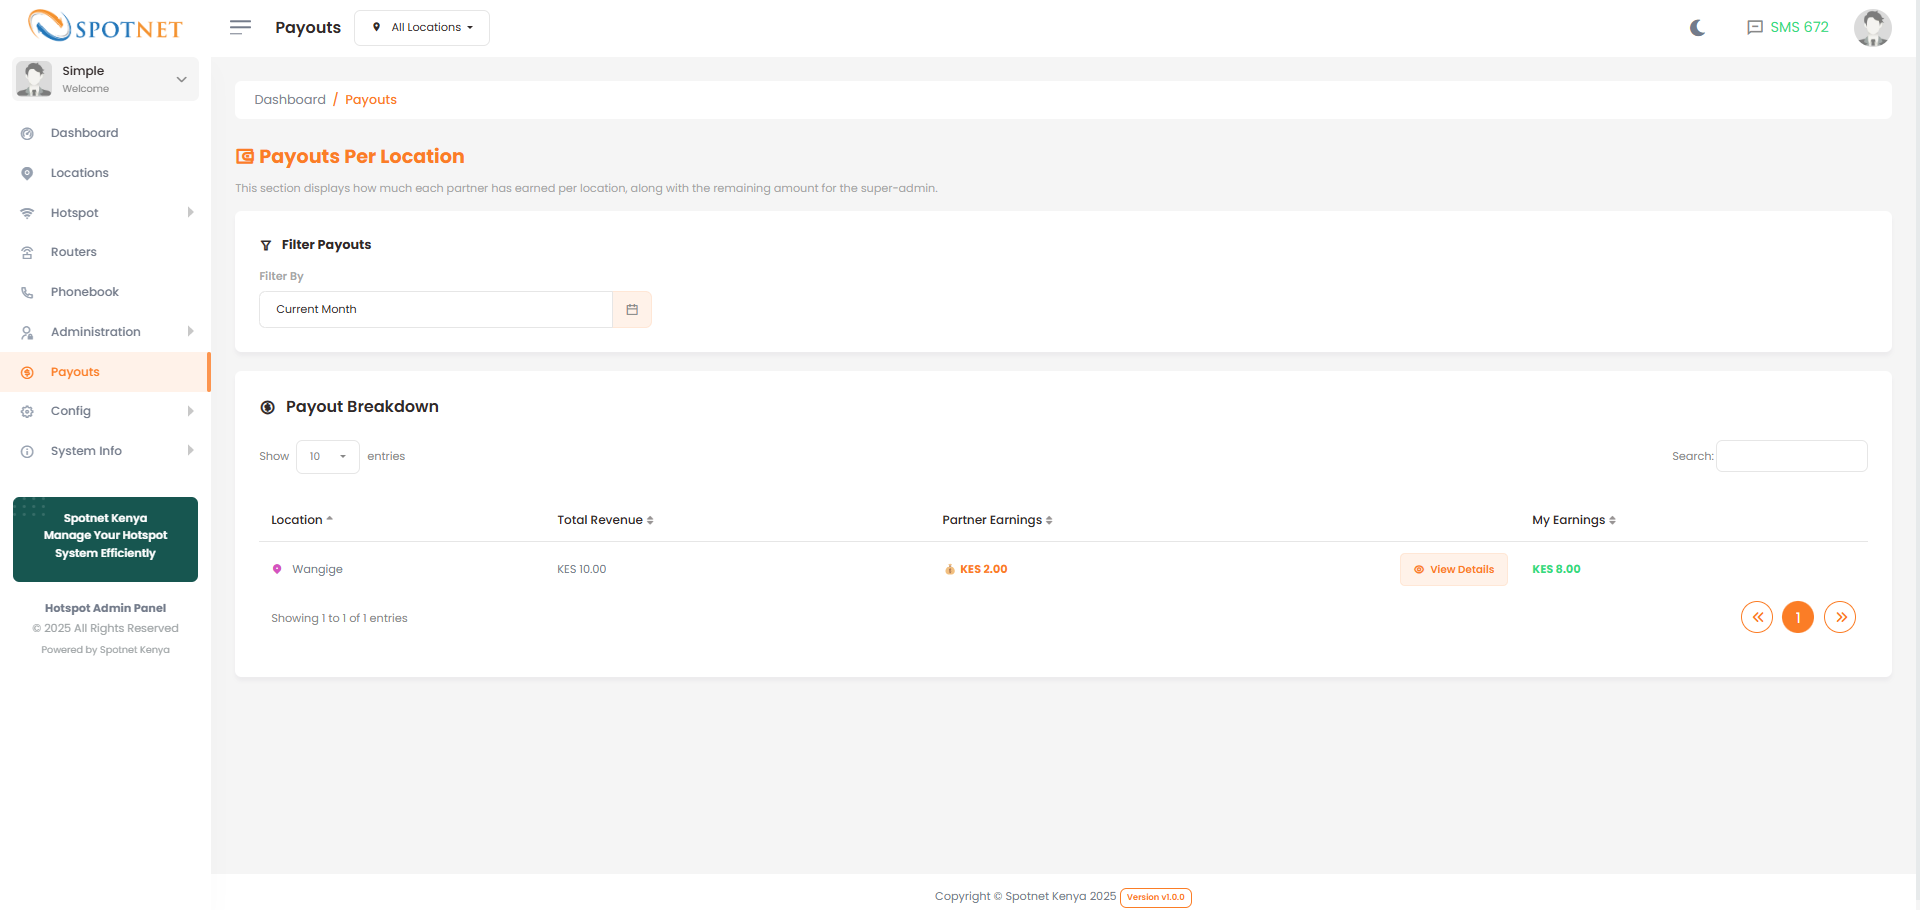Image resolution: width=1920 pixels, height=910 pixels.
Task: Click the calendar icon beside the filter field
Action: point(632,310)
